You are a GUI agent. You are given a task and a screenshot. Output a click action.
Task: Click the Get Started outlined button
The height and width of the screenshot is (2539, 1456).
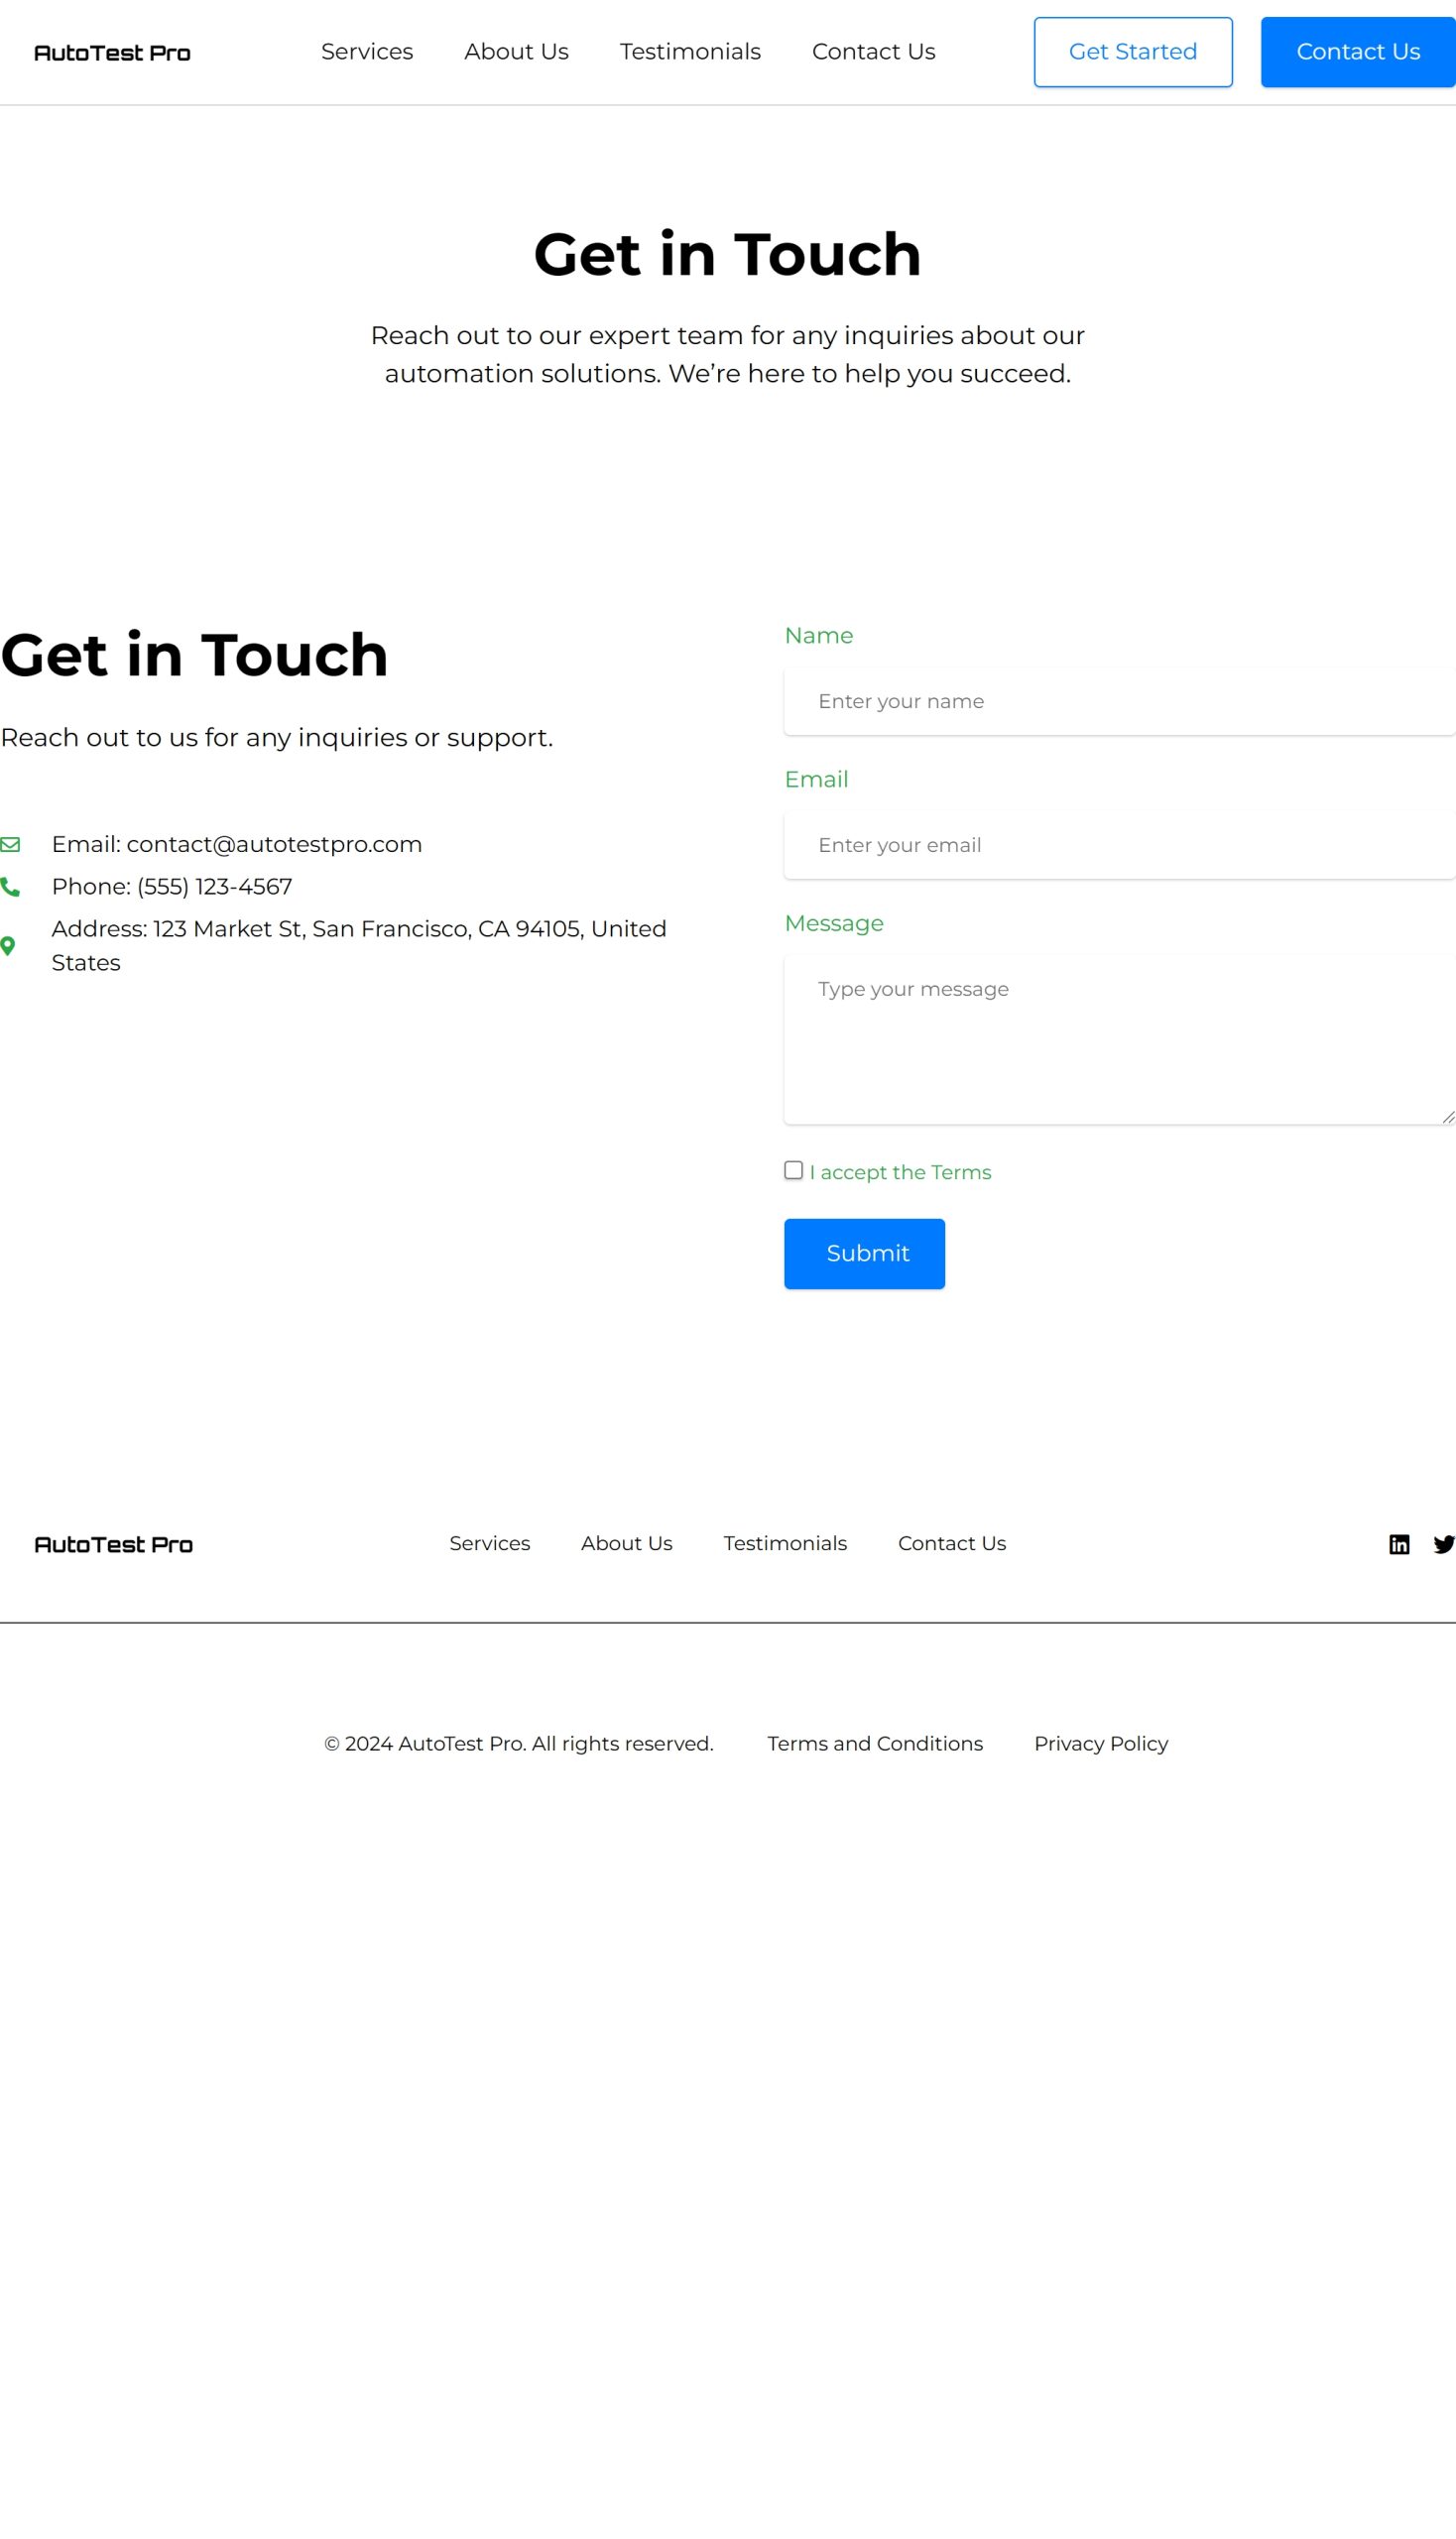[1133, 52]
